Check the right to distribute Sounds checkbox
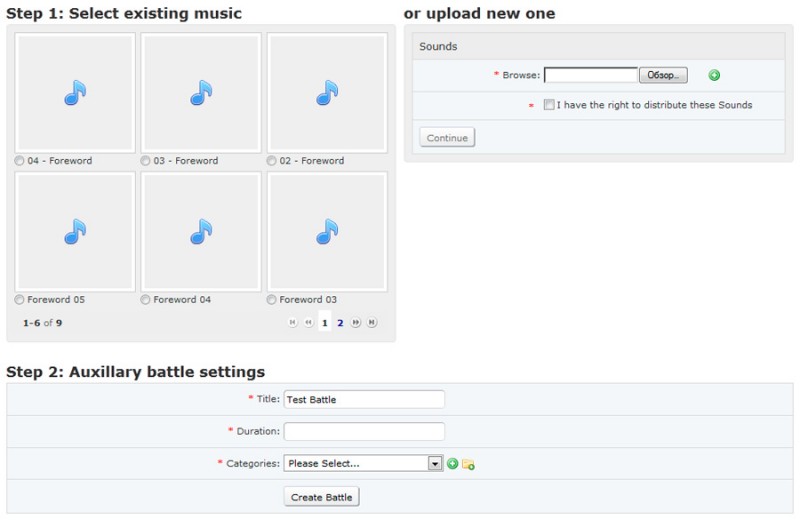Image resolution: width=800 pixels, height=520 pixels. pyautogui.click(x=549, y=105)
